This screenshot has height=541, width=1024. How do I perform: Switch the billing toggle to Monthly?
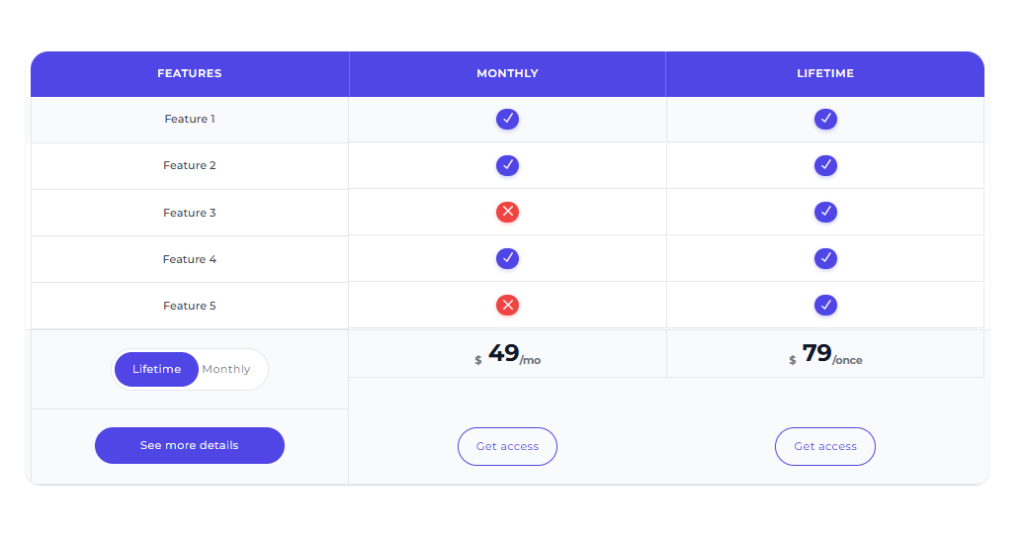226,369
